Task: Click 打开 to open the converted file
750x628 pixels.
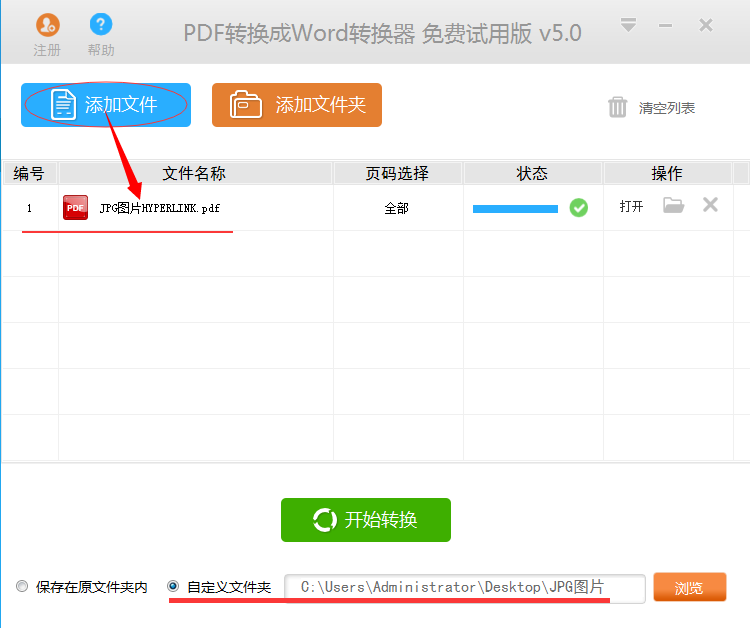Action: 631,207
